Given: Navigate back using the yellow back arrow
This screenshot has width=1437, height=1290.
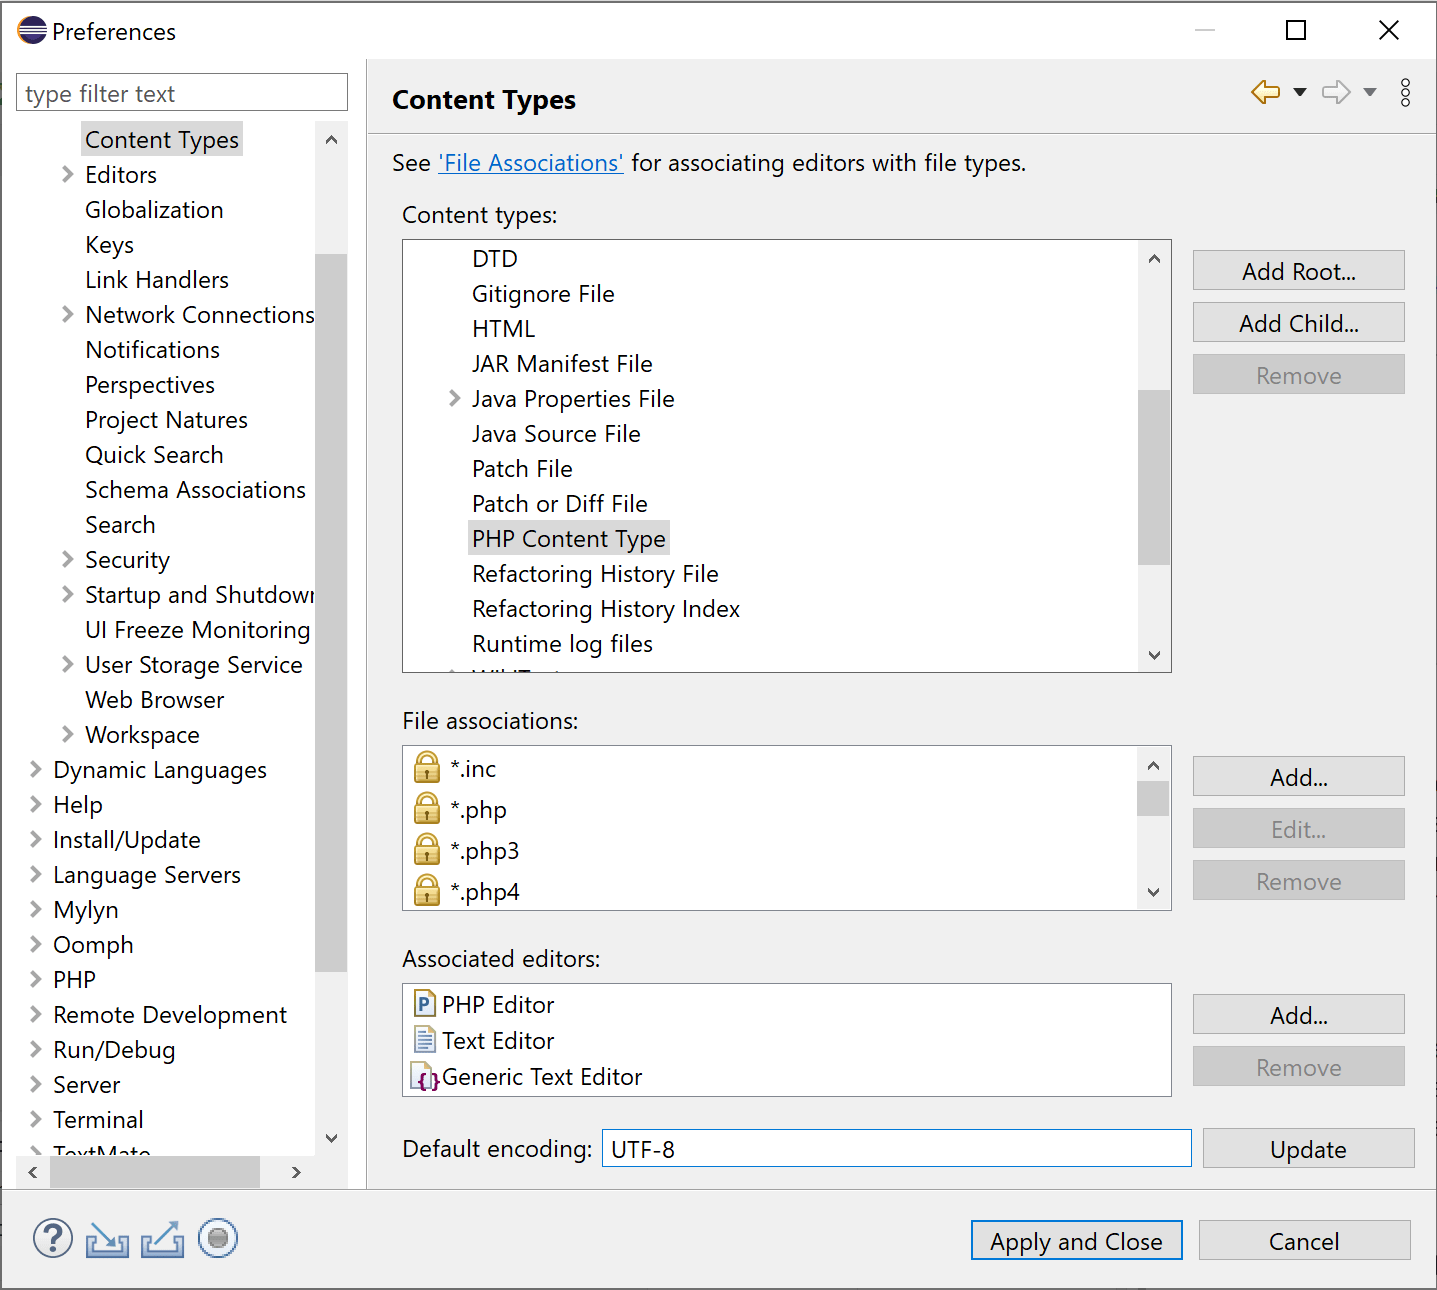Looking at the screenshot, I should coord(1264,91).
